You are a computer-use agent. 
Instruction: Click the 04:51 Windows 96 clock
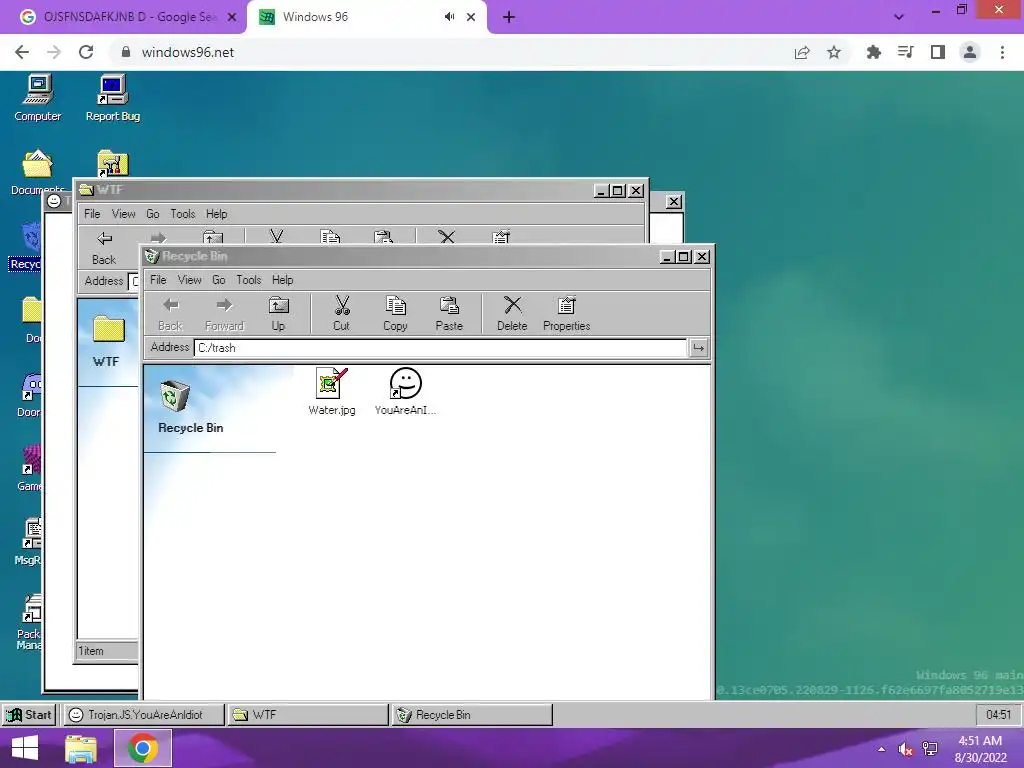998,714
